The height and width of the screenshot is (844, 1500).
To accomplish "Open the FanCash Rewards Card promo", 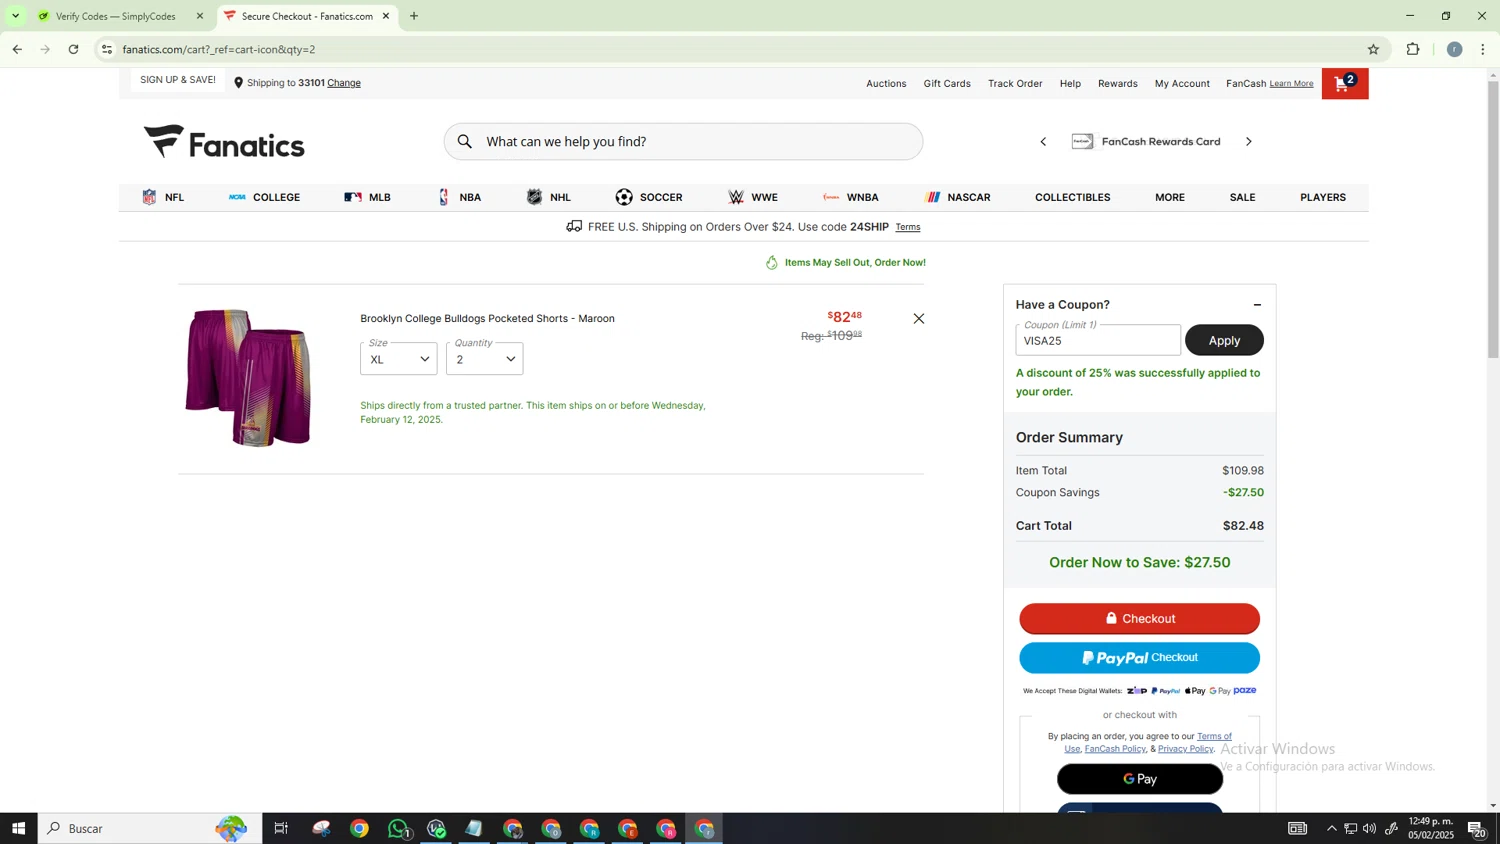I will (x=1146, y=142).
